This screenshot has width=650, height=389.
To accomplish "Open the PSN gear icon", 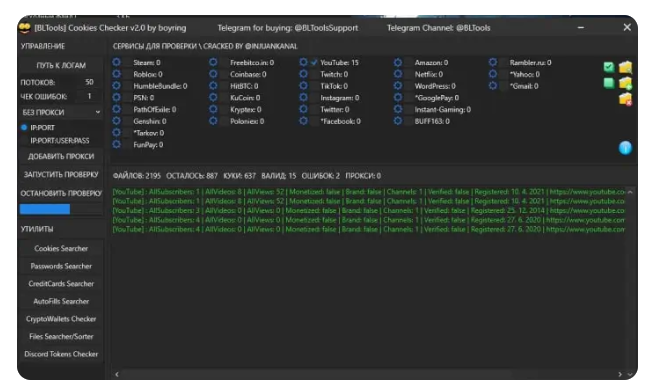I will pos(116,97).
